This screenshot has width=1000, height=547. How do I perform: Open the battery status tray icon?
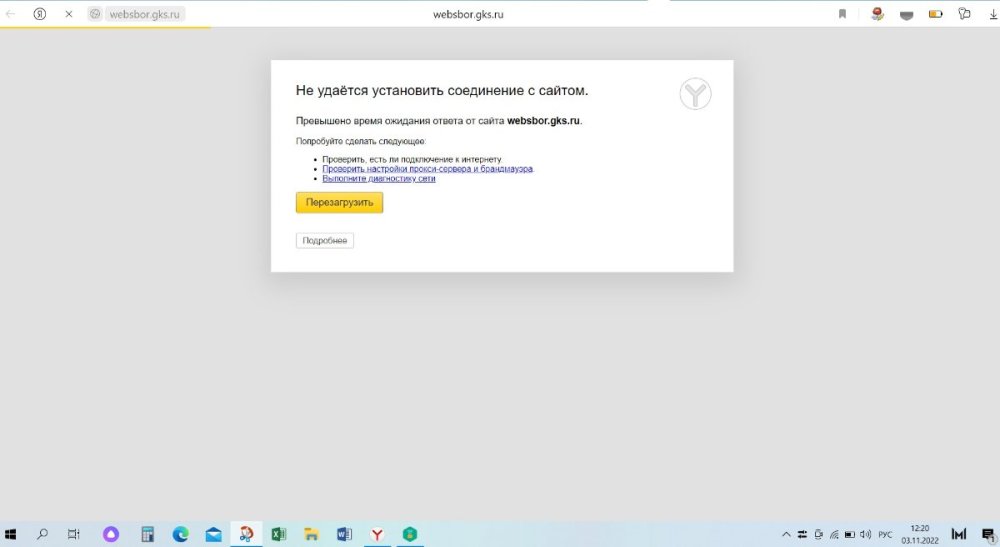850,534
